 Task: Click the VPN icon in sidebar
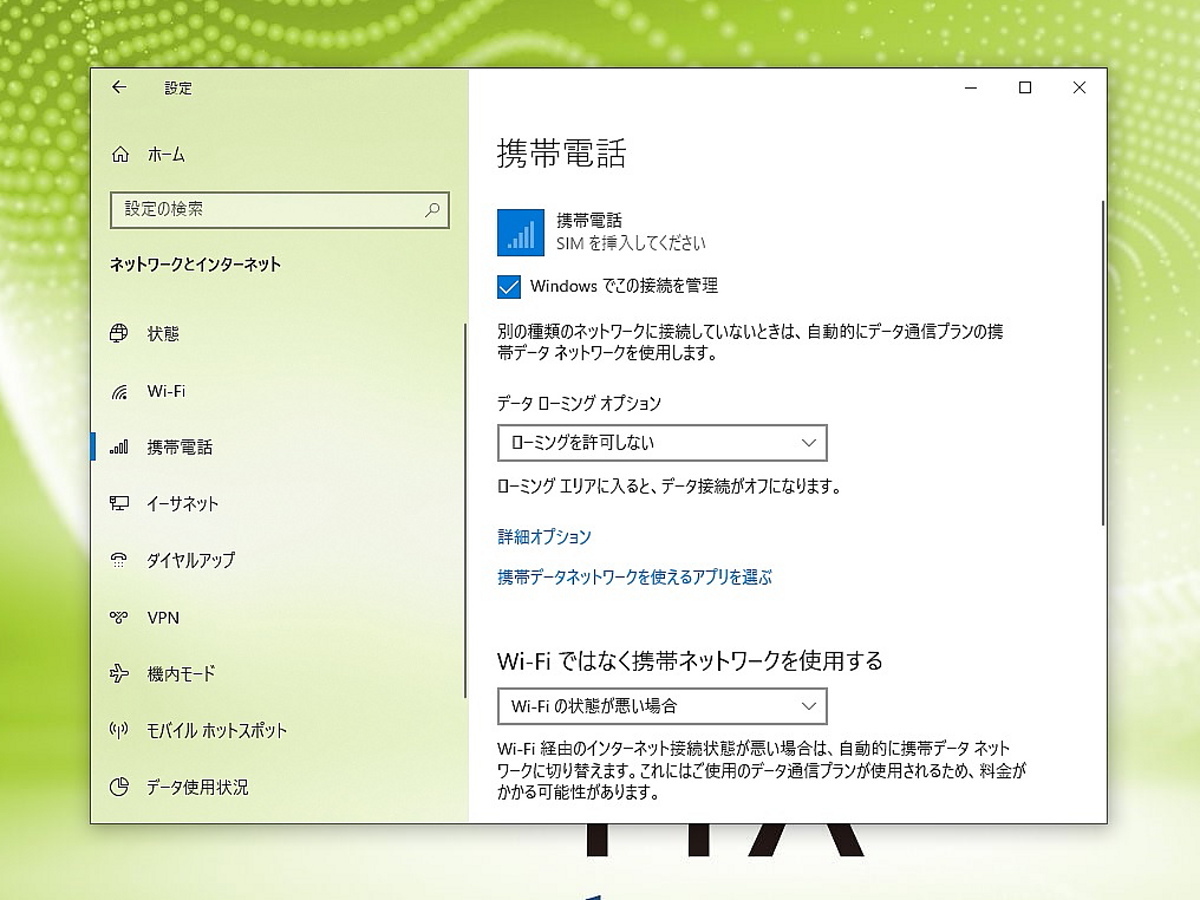pos(119,617)
